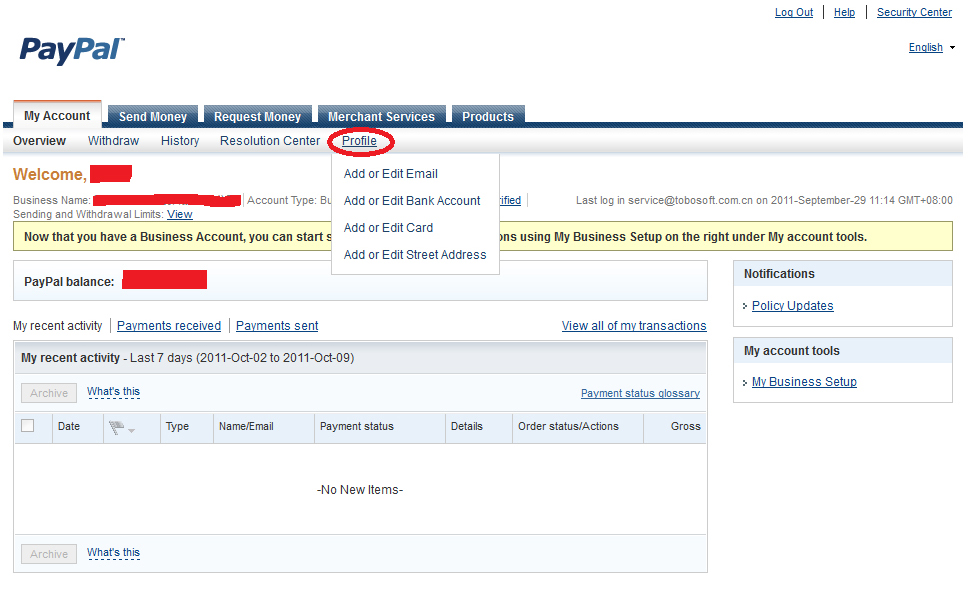Select Add or Edit Card
Screen dimensions: 974x595
coord(388,228)
